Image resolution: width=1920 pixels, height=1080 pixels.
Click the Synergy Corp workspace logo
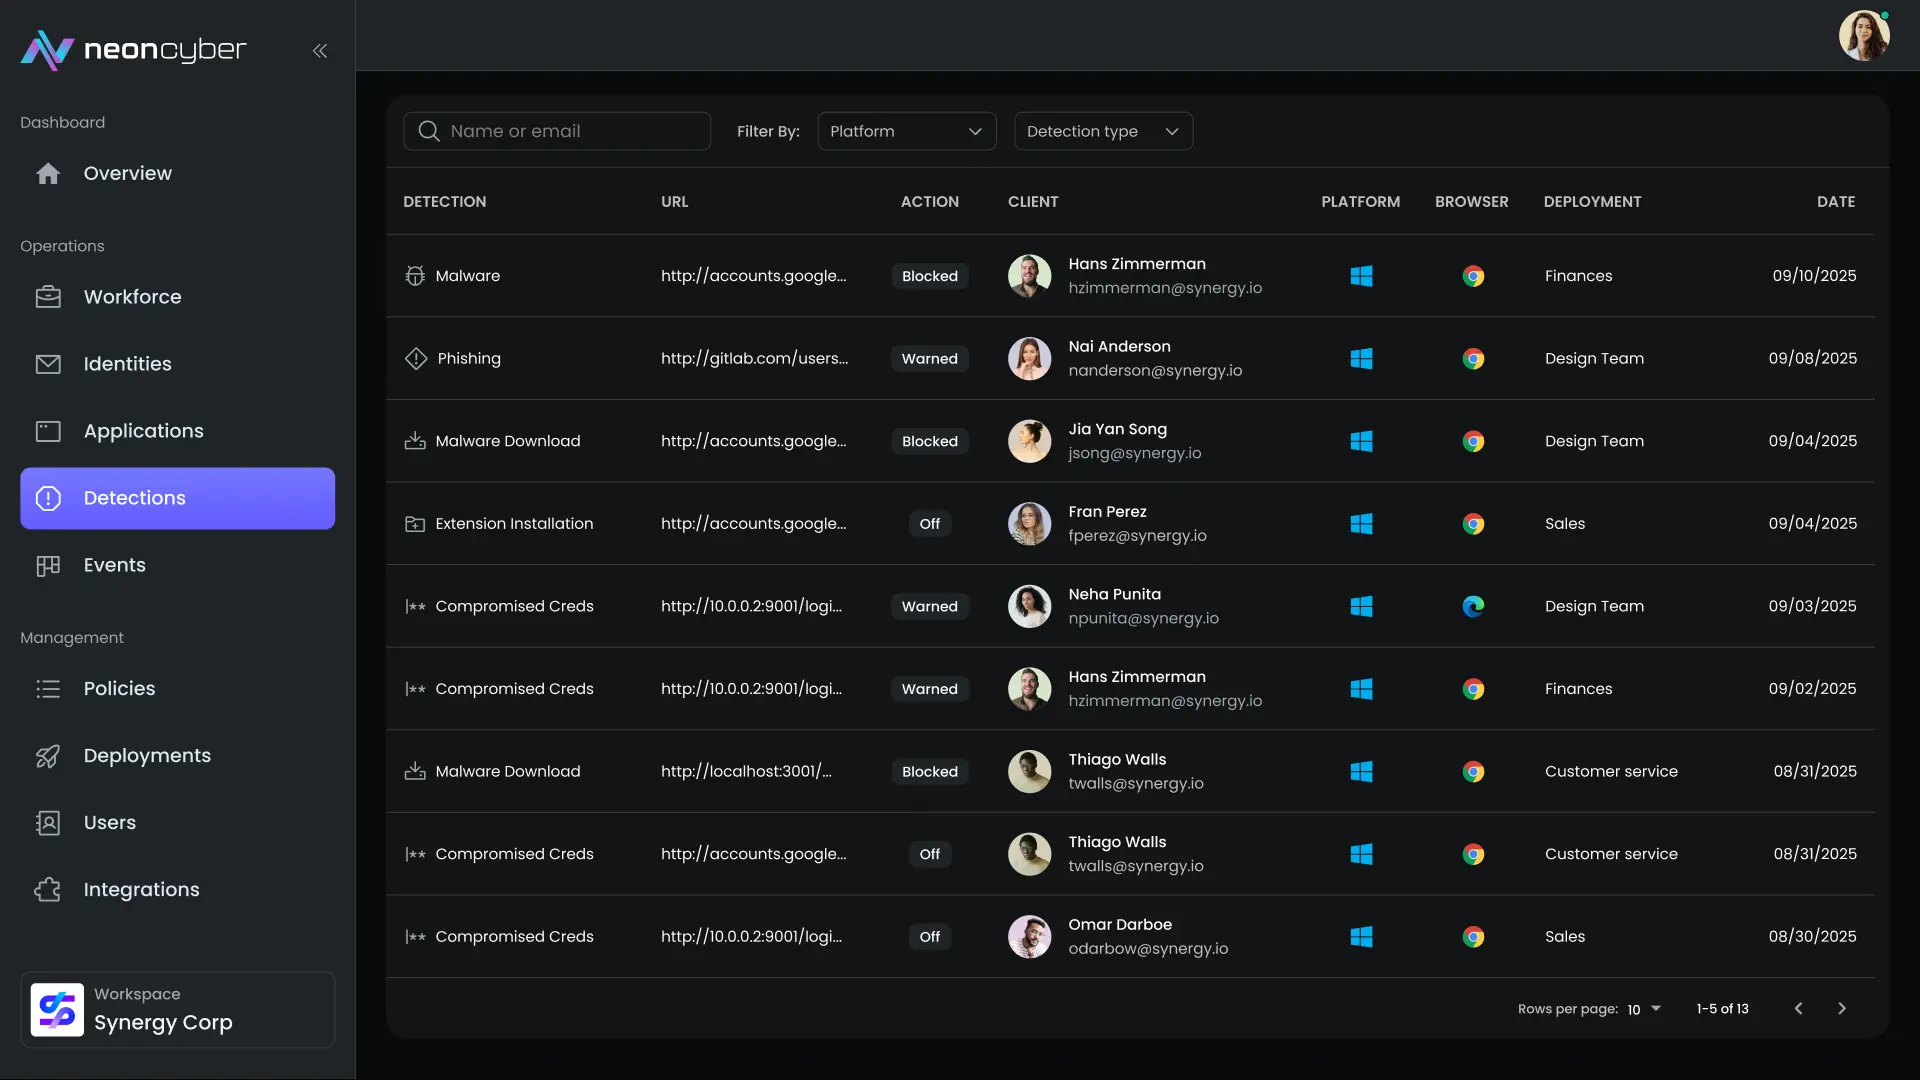(57, 1010)
